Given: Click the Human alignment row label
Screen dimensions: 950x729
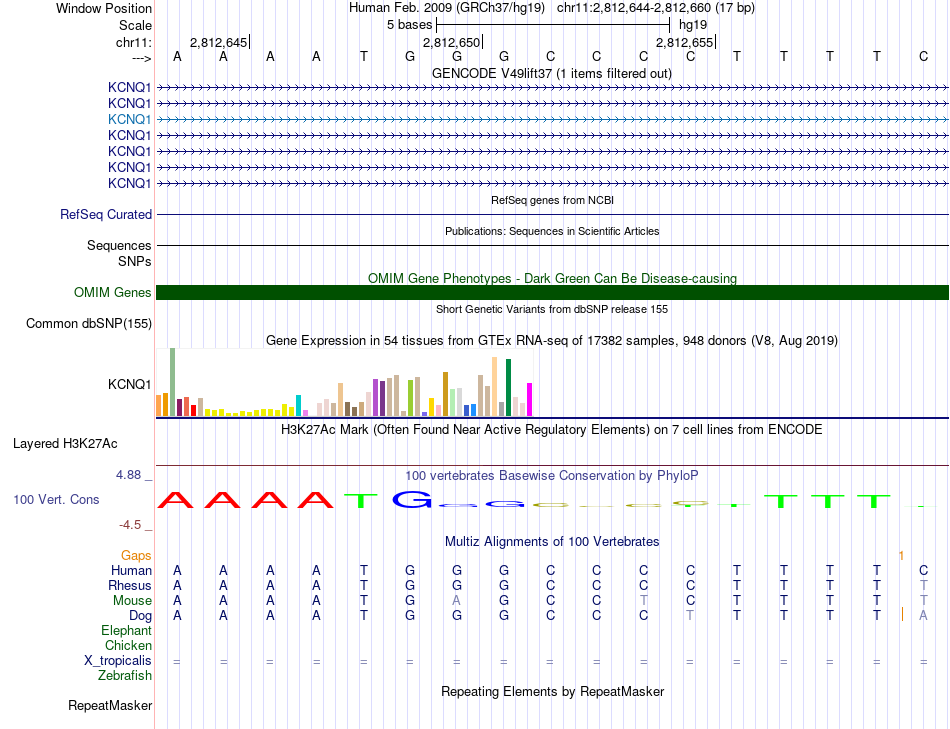Looking at the screenshot, I should click(131, 570).
